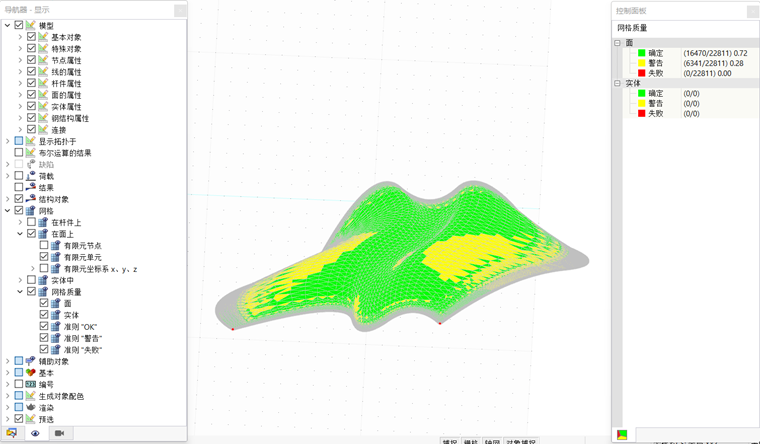This screenshot has height=444, width=760.
Task: Click the 有限元单元 icon
Action: tap(56, 257)
